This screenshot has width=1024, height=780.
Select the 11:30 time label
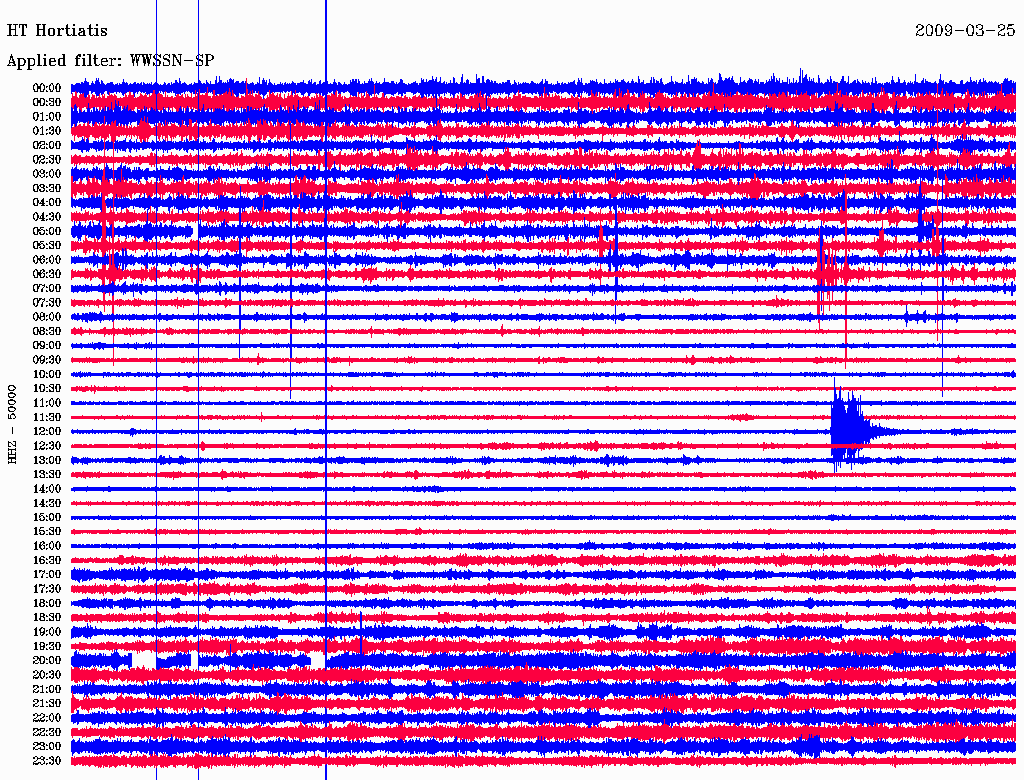(x=47, y=417)
